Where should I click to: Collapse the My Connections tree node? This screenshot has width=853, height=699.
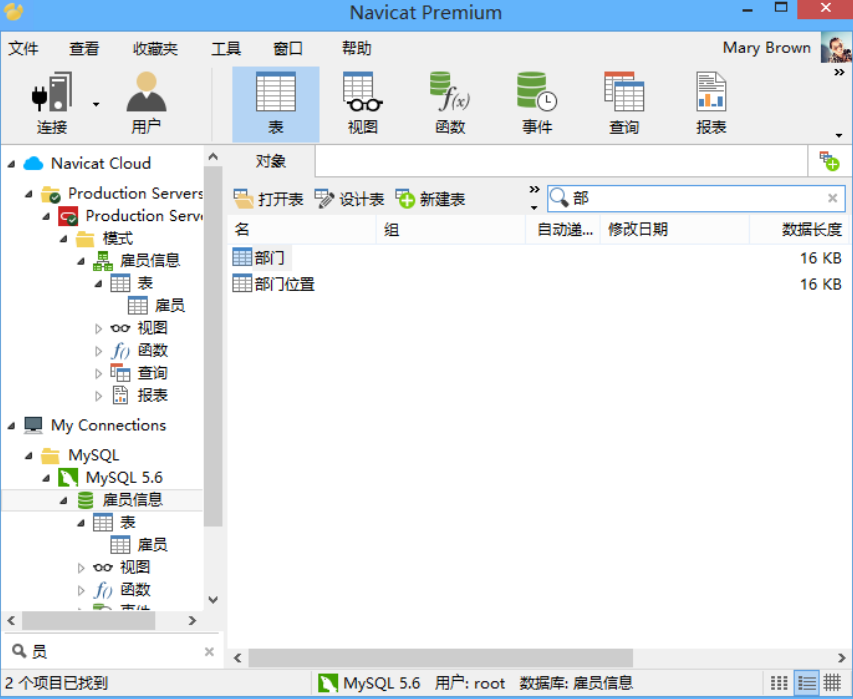click(x=11, y=426)
